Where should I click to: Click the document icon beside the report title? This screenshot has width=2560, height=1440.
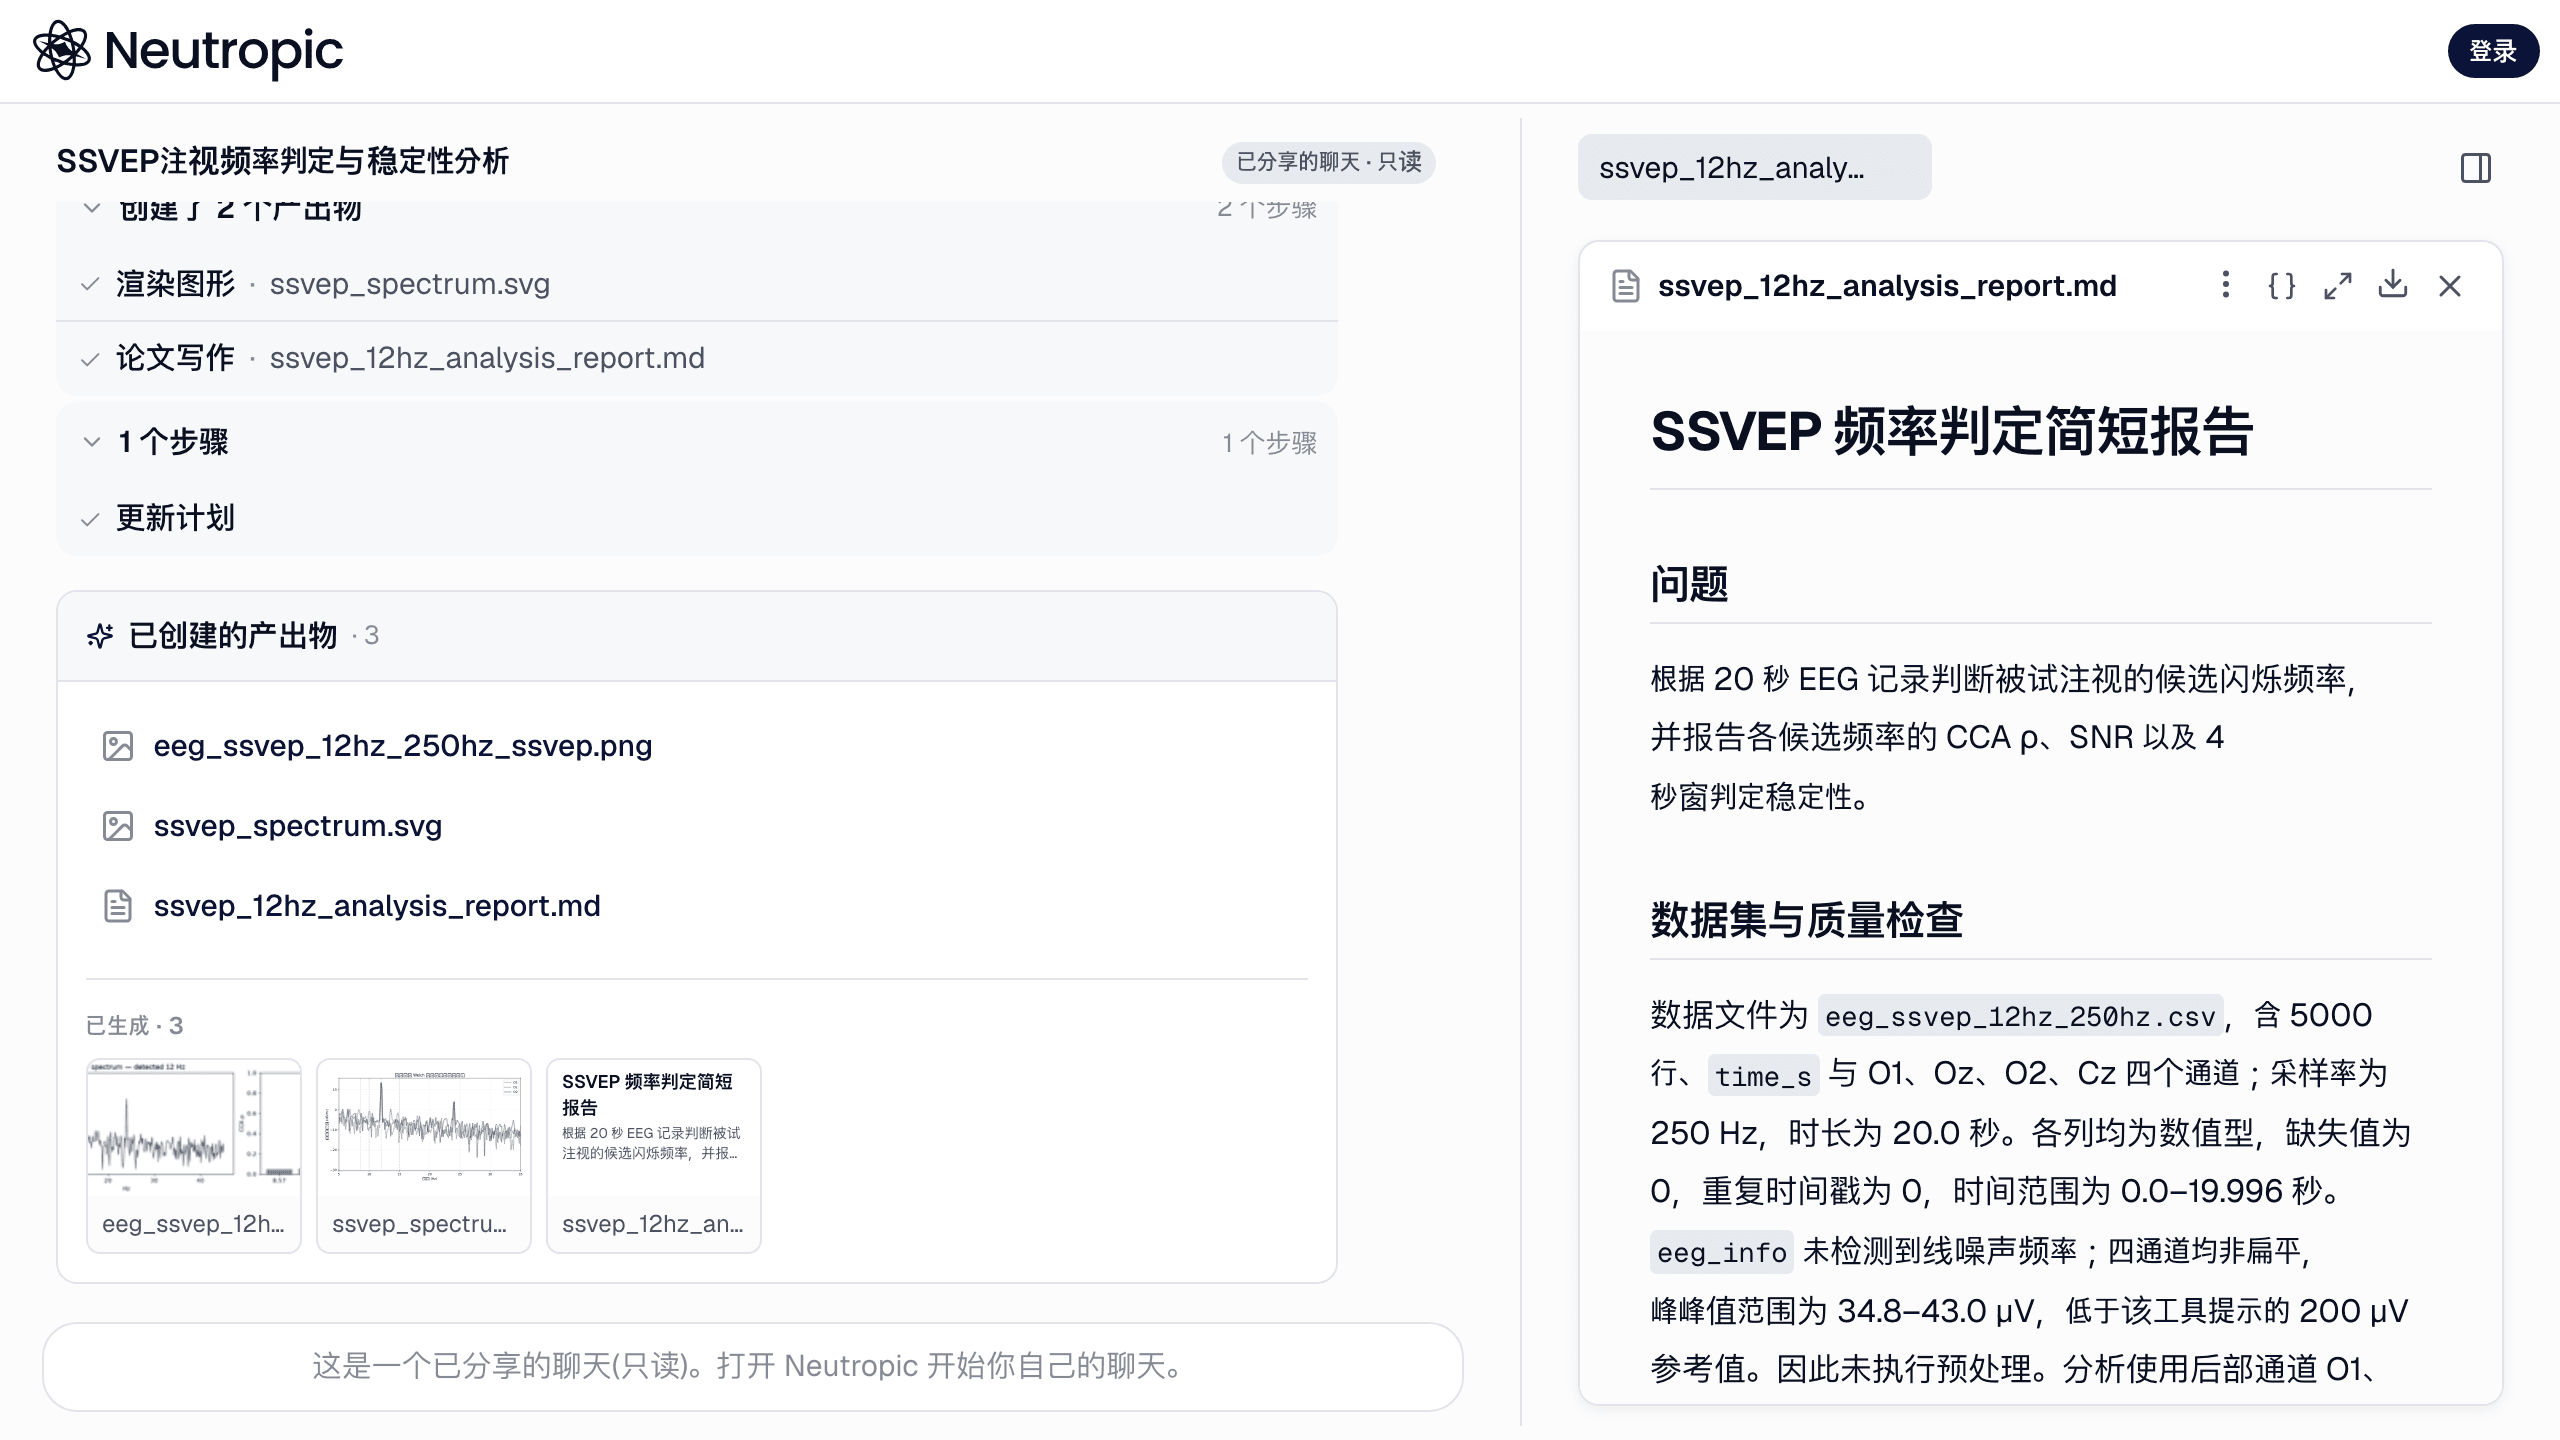click(x=1626, y=286)
